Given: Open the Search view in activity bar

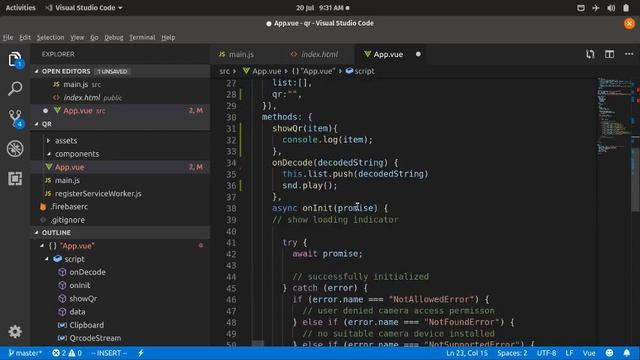Looking at the screenshot, I should click(x=15, y=89).
